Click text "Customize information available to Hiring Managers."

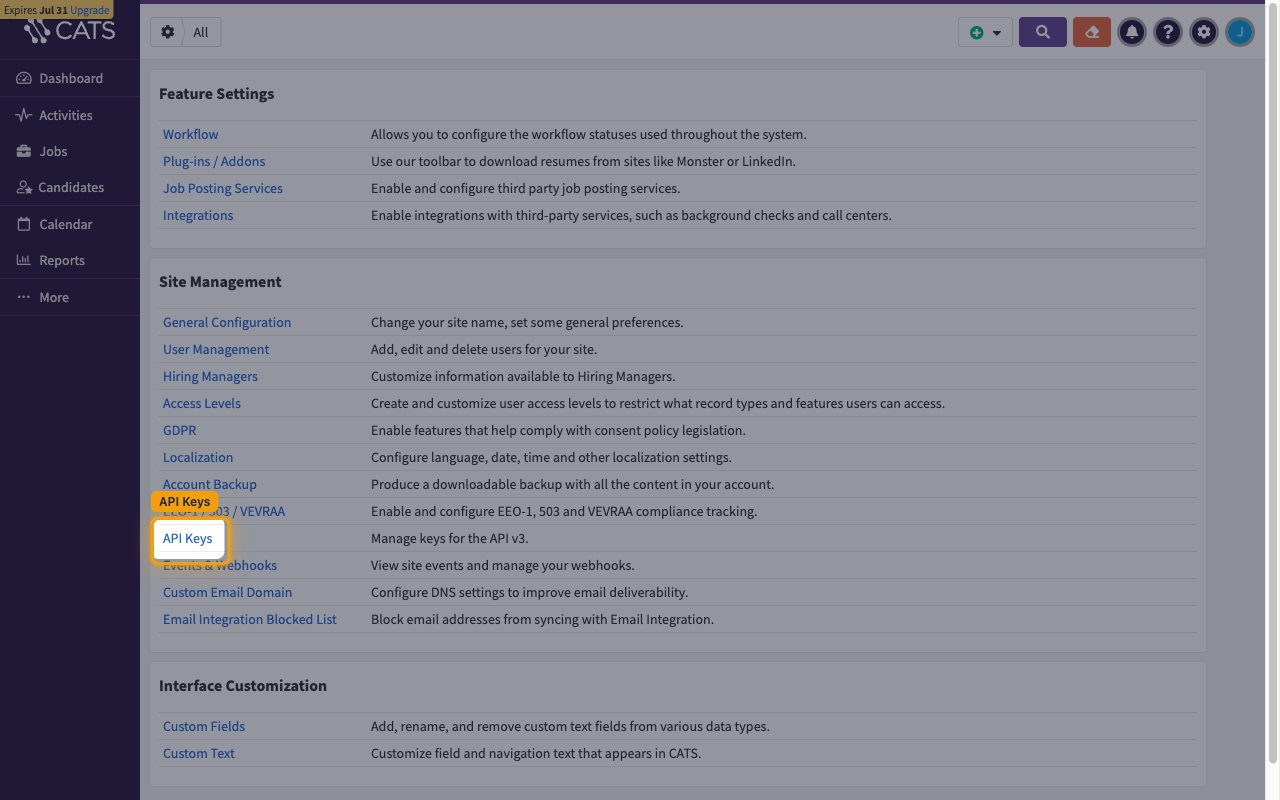523,376
